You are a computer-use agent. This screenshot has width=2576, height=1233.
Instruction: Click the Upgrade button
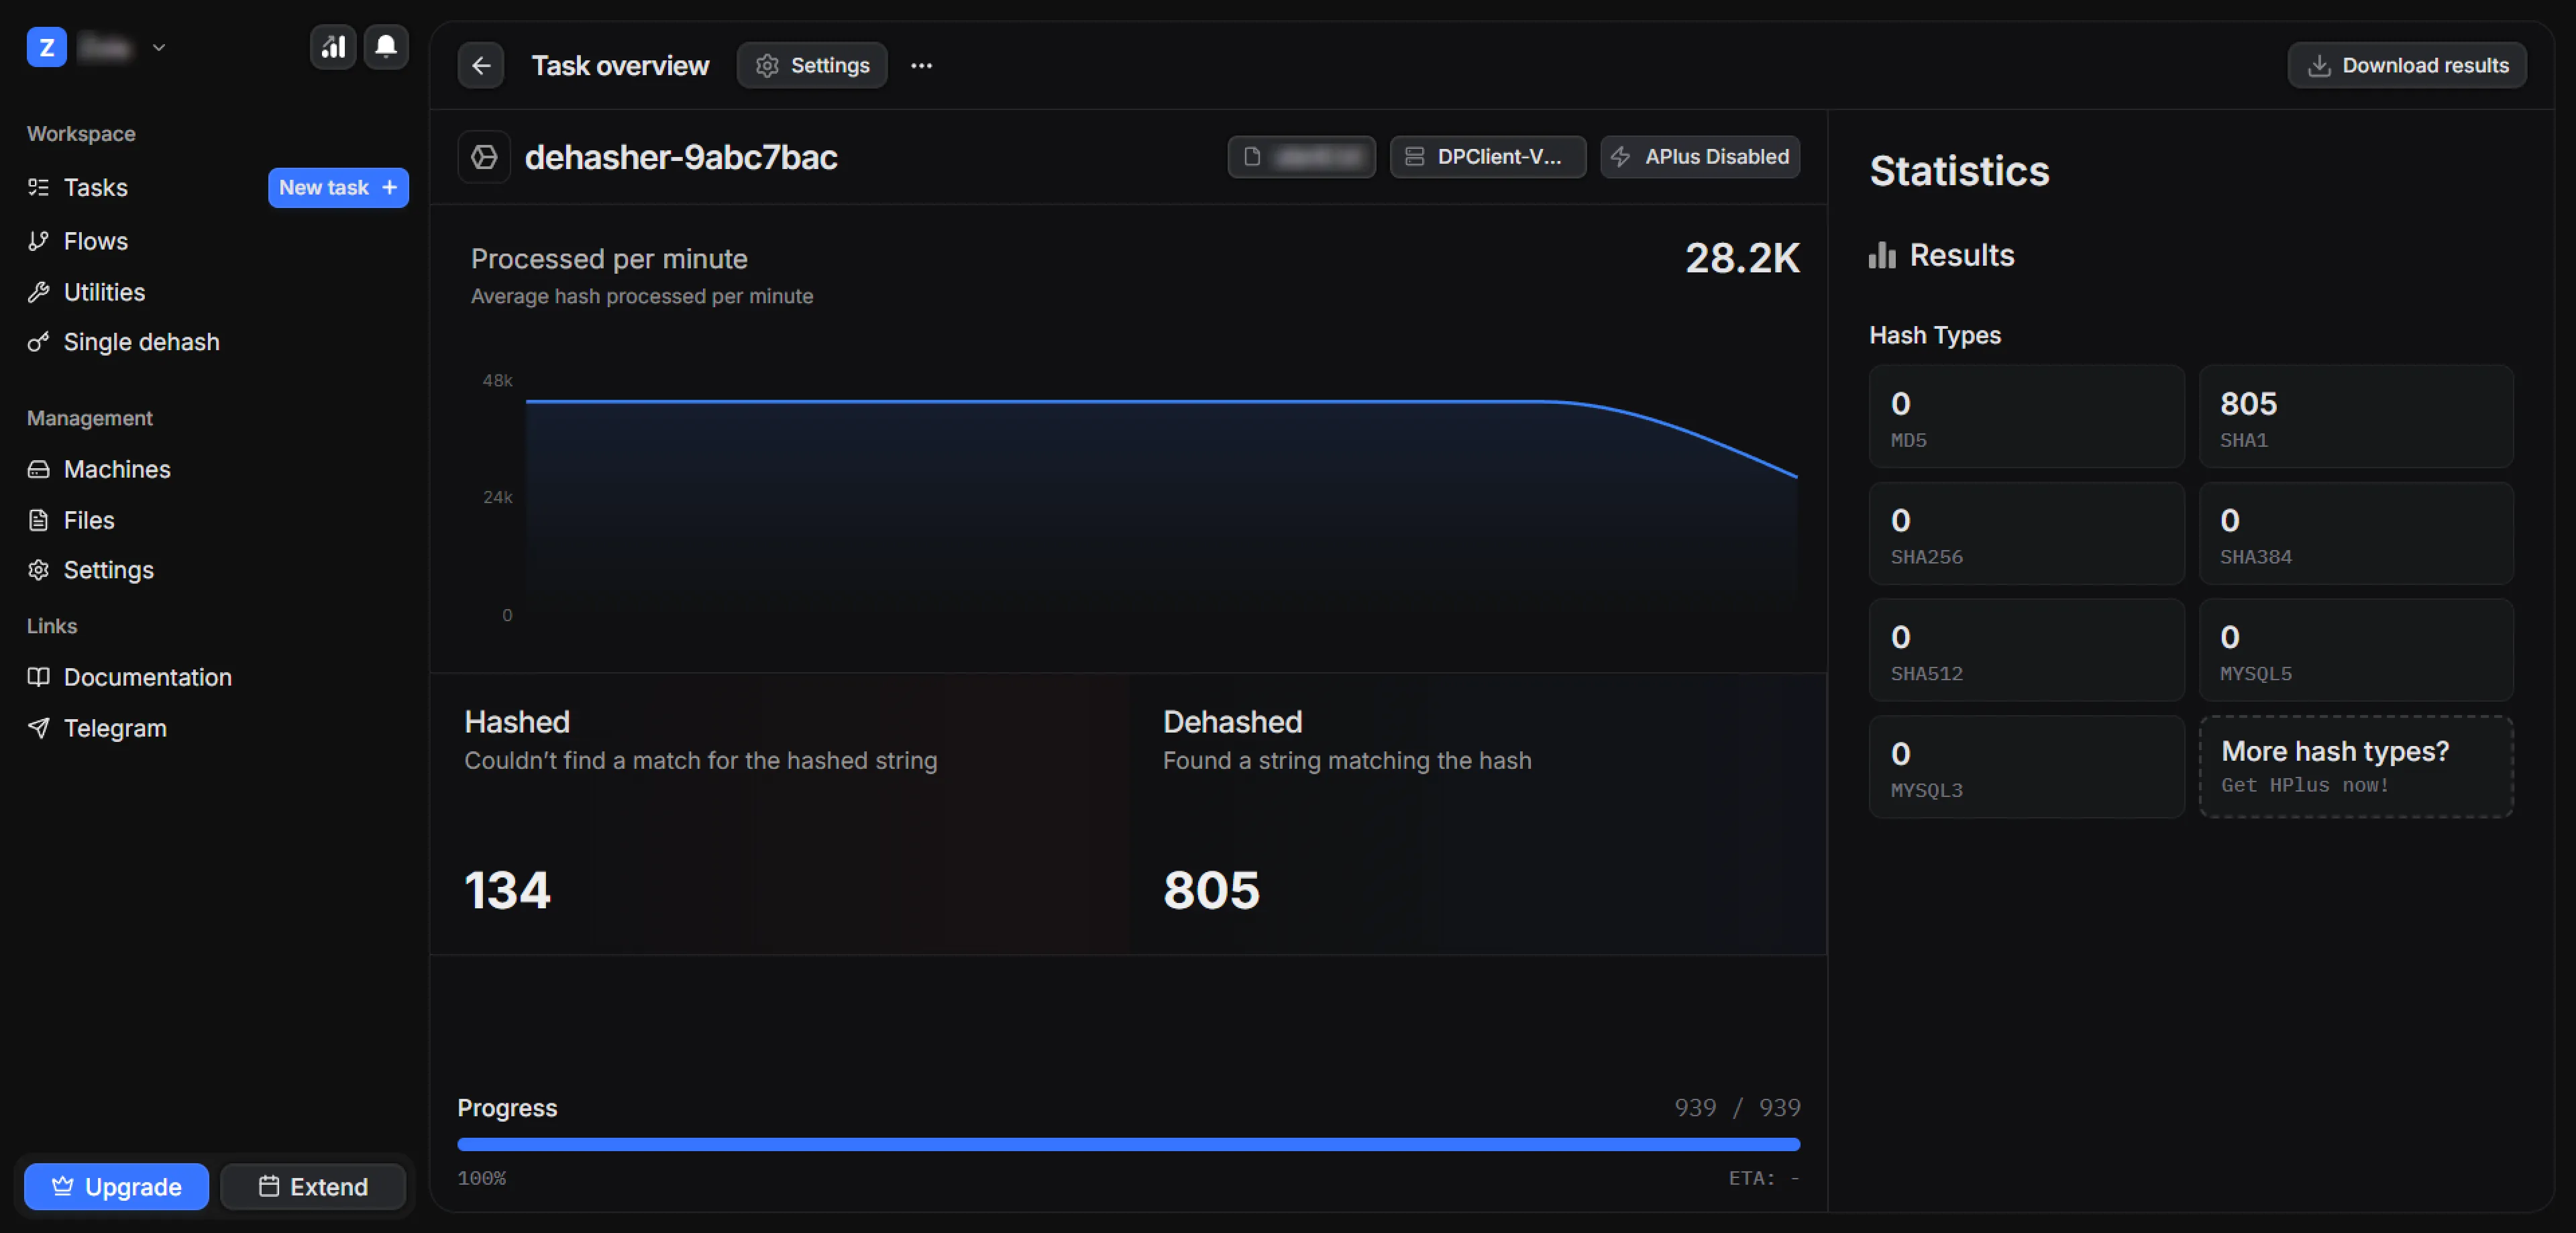tap(117, 1187)
